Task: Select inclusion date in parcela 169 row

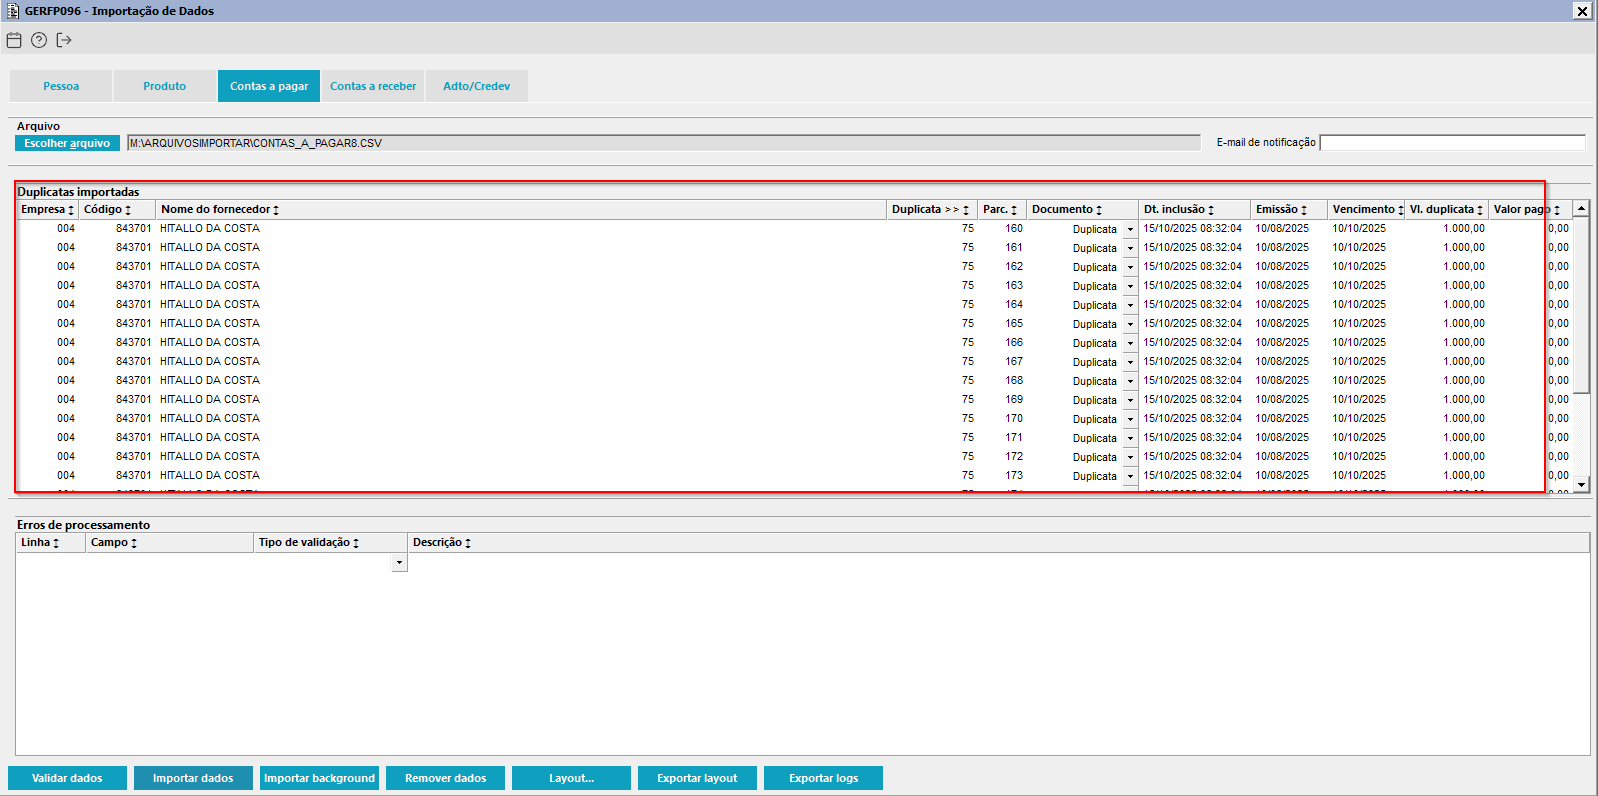Action: pyautogui.click(x=1193, y=400)
